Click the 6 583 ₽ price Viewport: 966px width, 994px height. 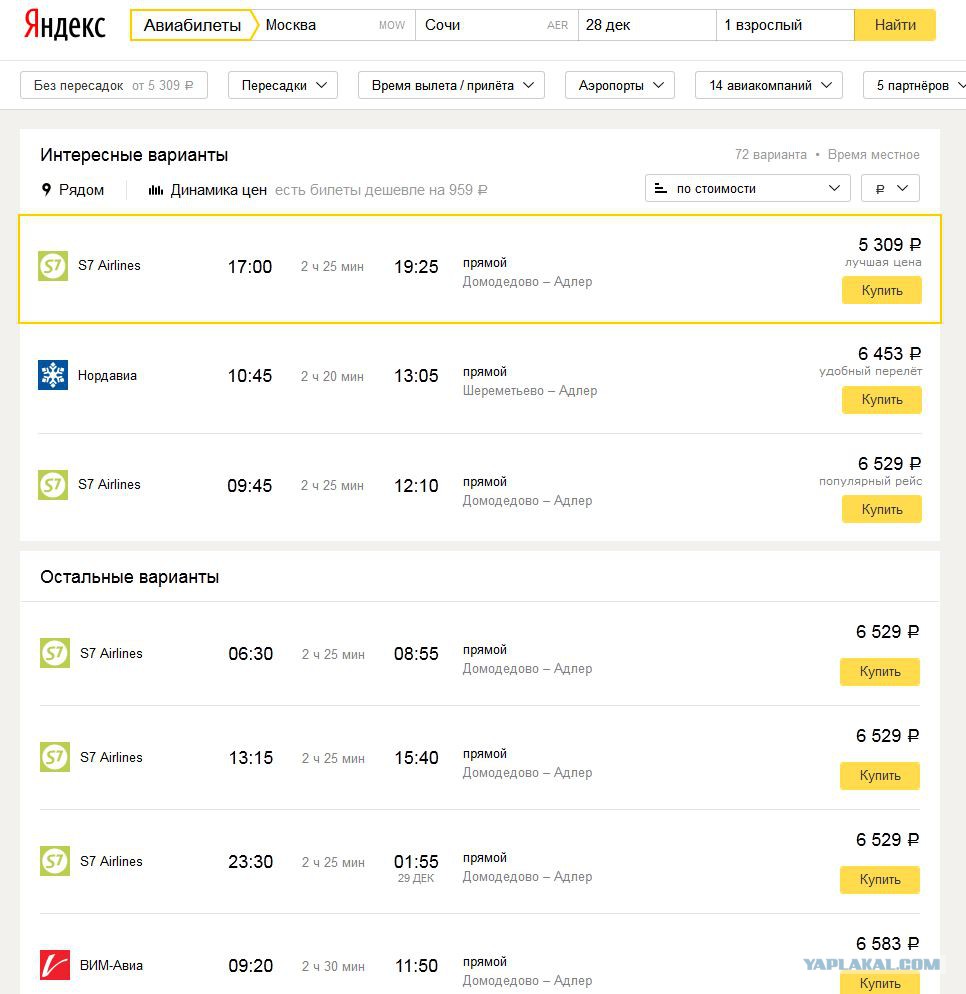click(887, 944)
